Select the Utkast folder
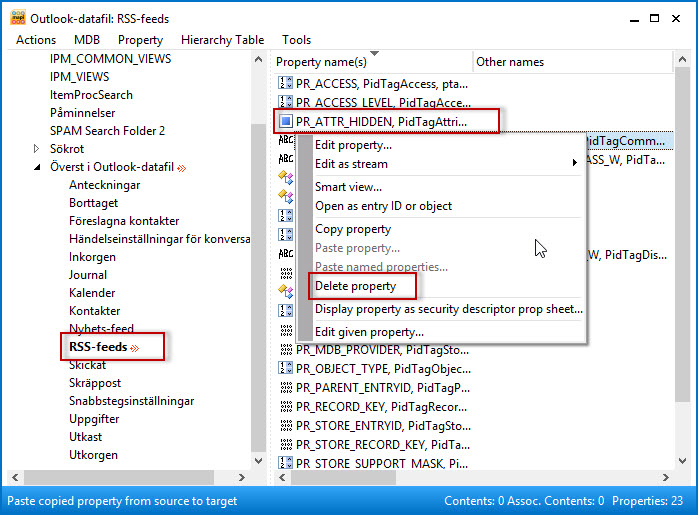The width and height of the screenshot is (698, 515). click(85, 437)
